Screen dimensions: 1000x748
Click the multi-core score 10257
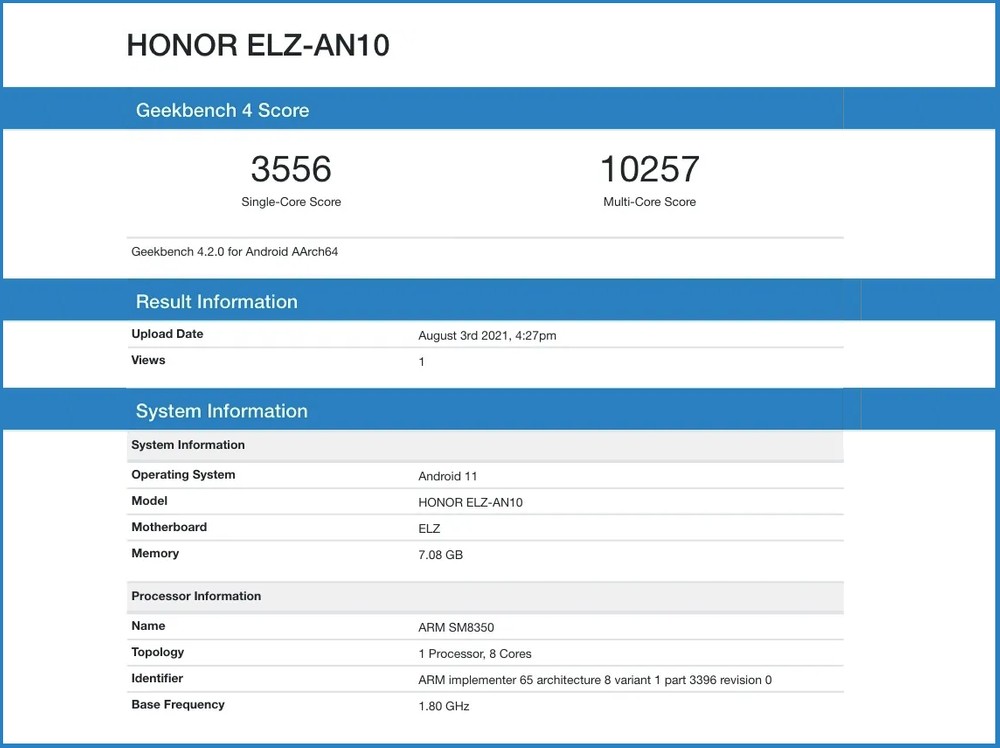[649, 169]
